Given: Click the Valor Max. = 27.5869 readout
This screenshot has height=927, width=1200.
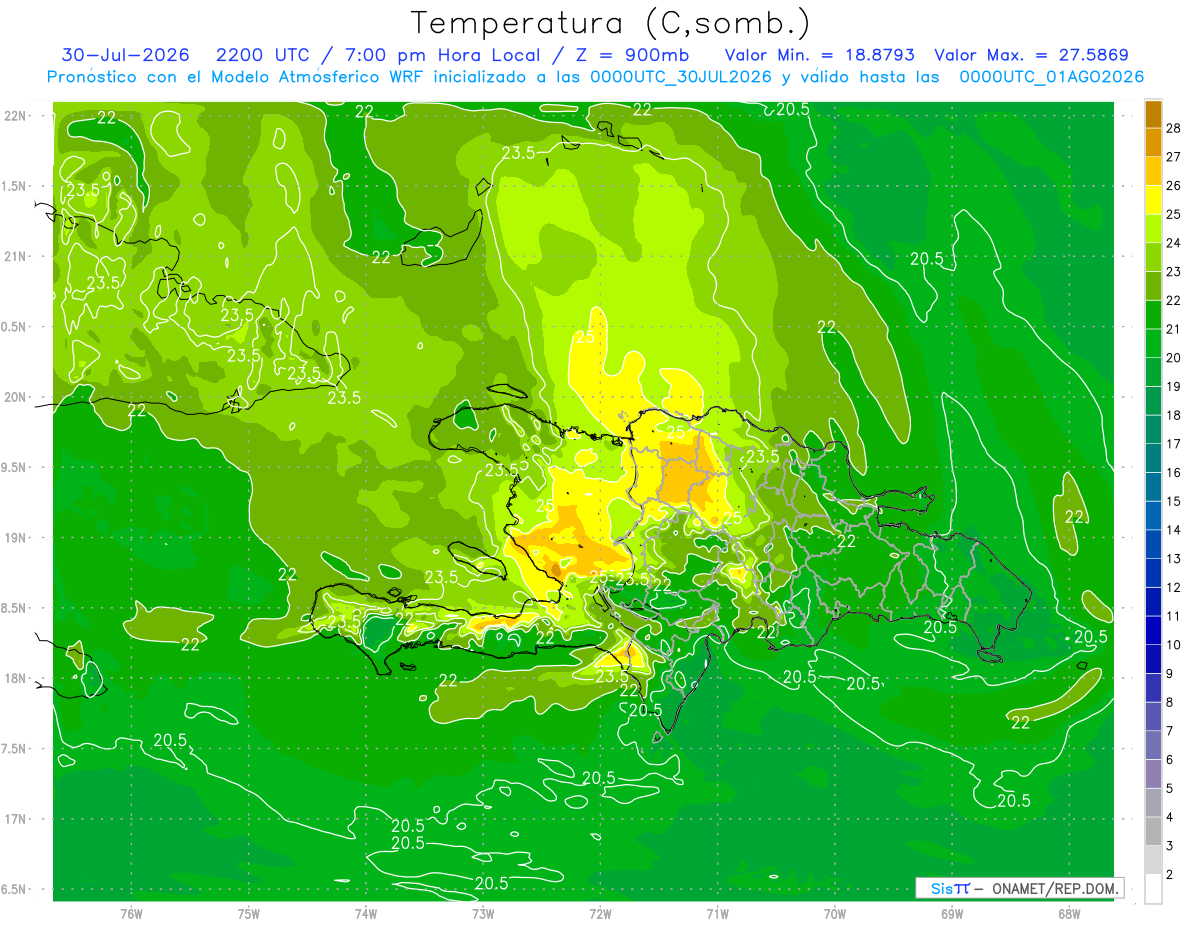Looking at the screenshot, I should (x=1031, y=55).
